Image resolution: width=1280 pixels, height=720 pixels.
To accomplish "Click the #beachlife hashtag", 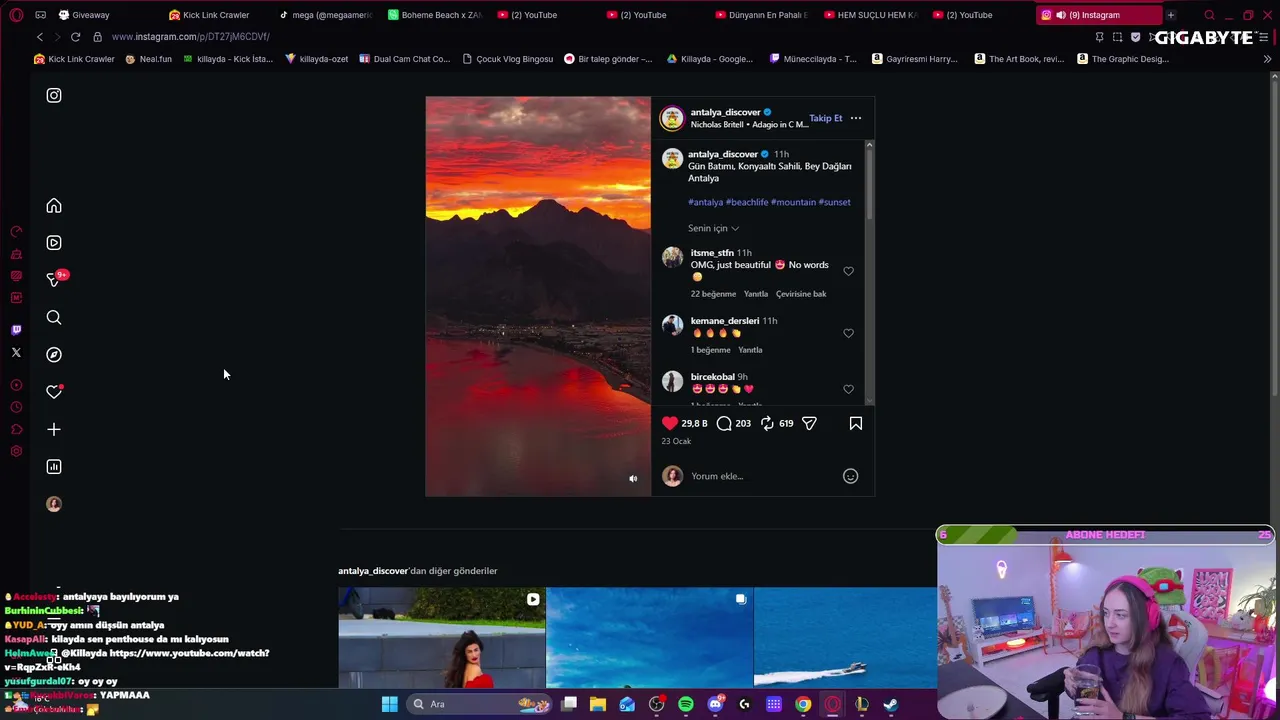I will pyautogui.click(x=747, y=203).
